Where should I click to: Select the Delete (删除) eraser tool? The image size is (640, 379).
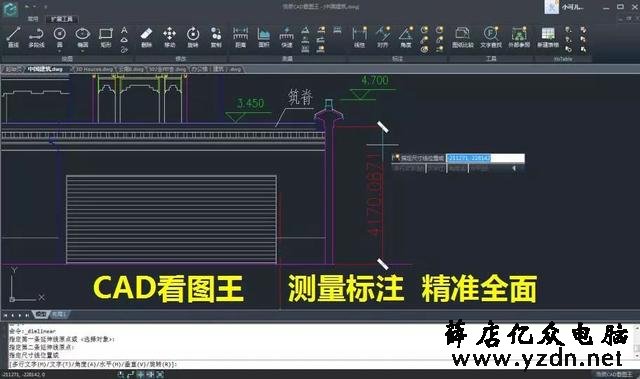coord(146,37)
